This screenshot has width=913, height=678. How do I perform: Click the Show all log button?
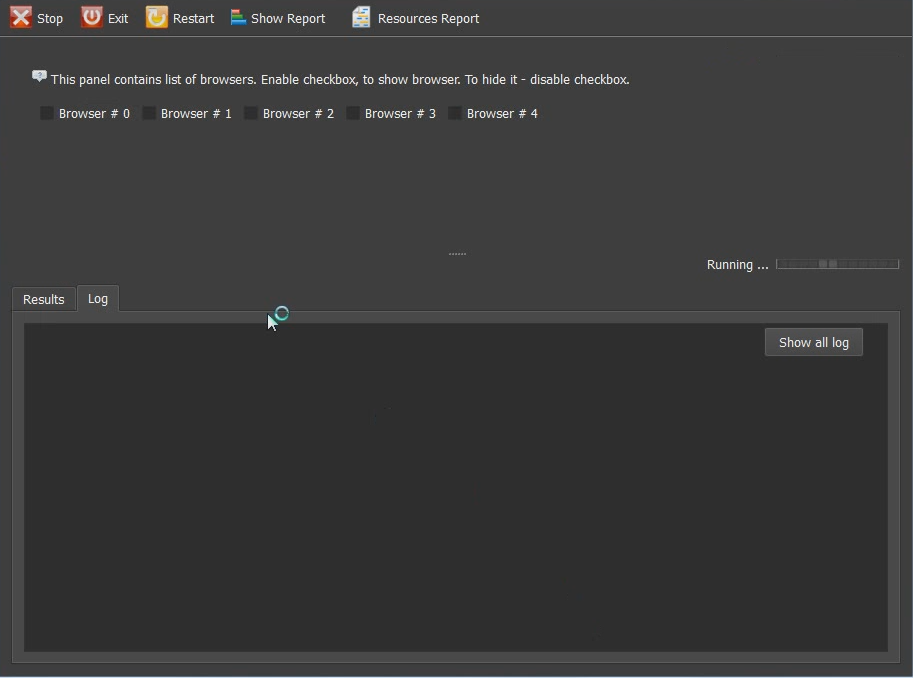813,342
